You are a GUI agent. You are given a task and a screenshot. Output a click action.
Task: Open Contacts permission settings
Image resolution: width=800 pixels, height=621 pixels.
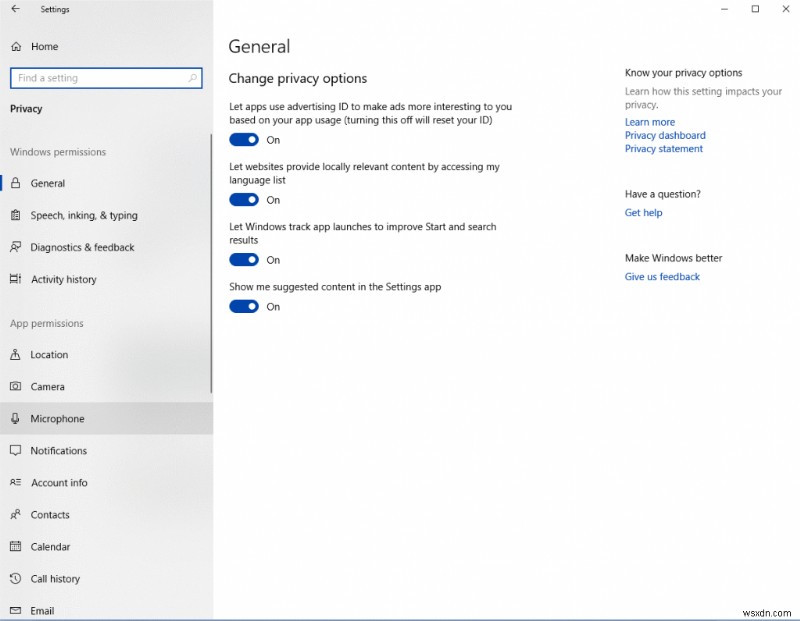pyautogui.click(x=50, y=514)
